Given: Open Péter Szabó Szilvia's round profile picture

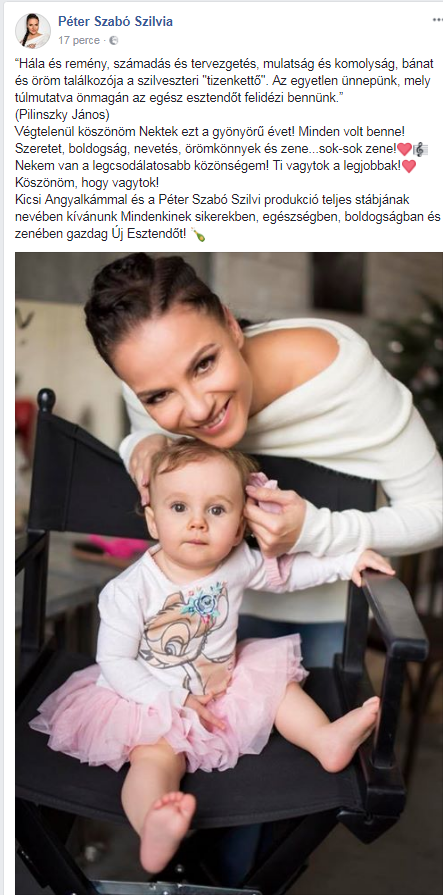Looking at the screenshot, I should (33, 30).
